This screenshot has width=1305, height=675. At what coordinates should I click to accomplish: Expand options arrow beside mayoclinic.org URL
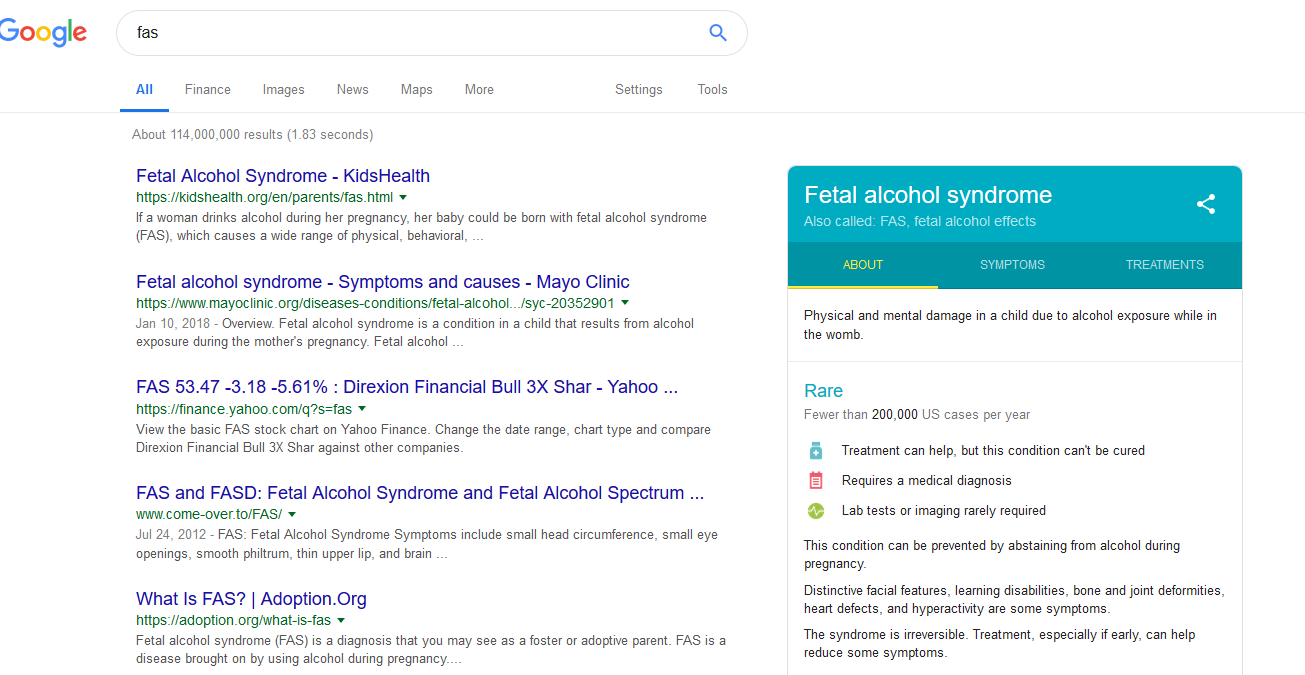(625, 302)
